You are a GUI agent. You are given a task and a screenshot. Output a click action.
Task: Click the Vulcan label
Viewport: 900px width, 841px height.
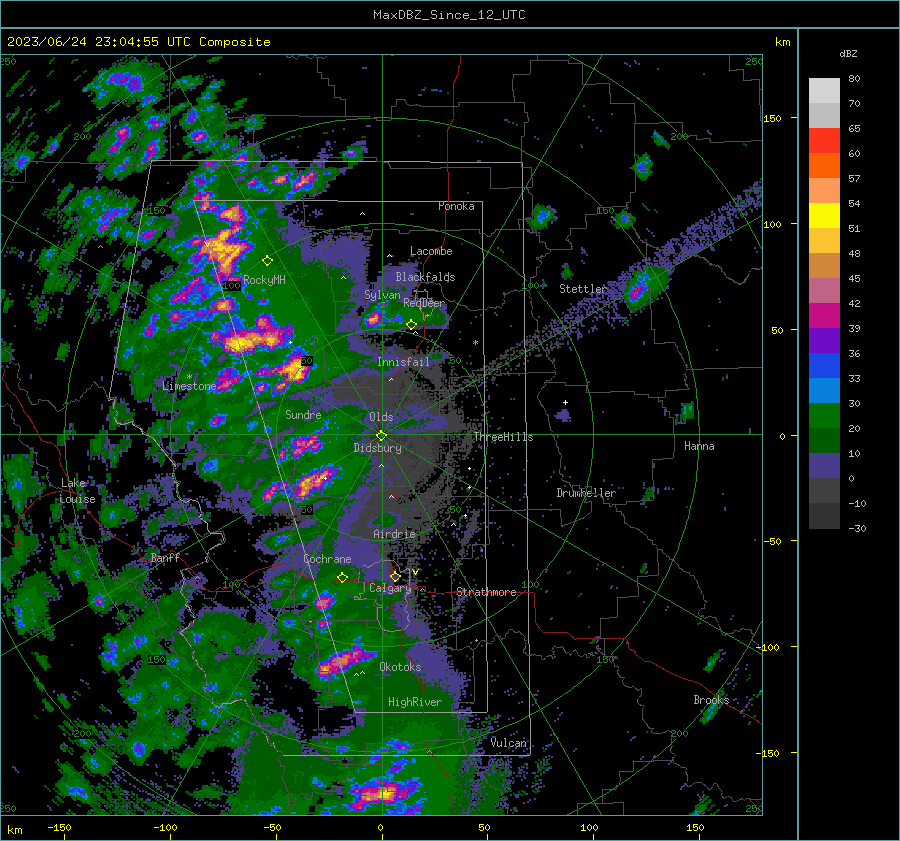coord(508,743)
